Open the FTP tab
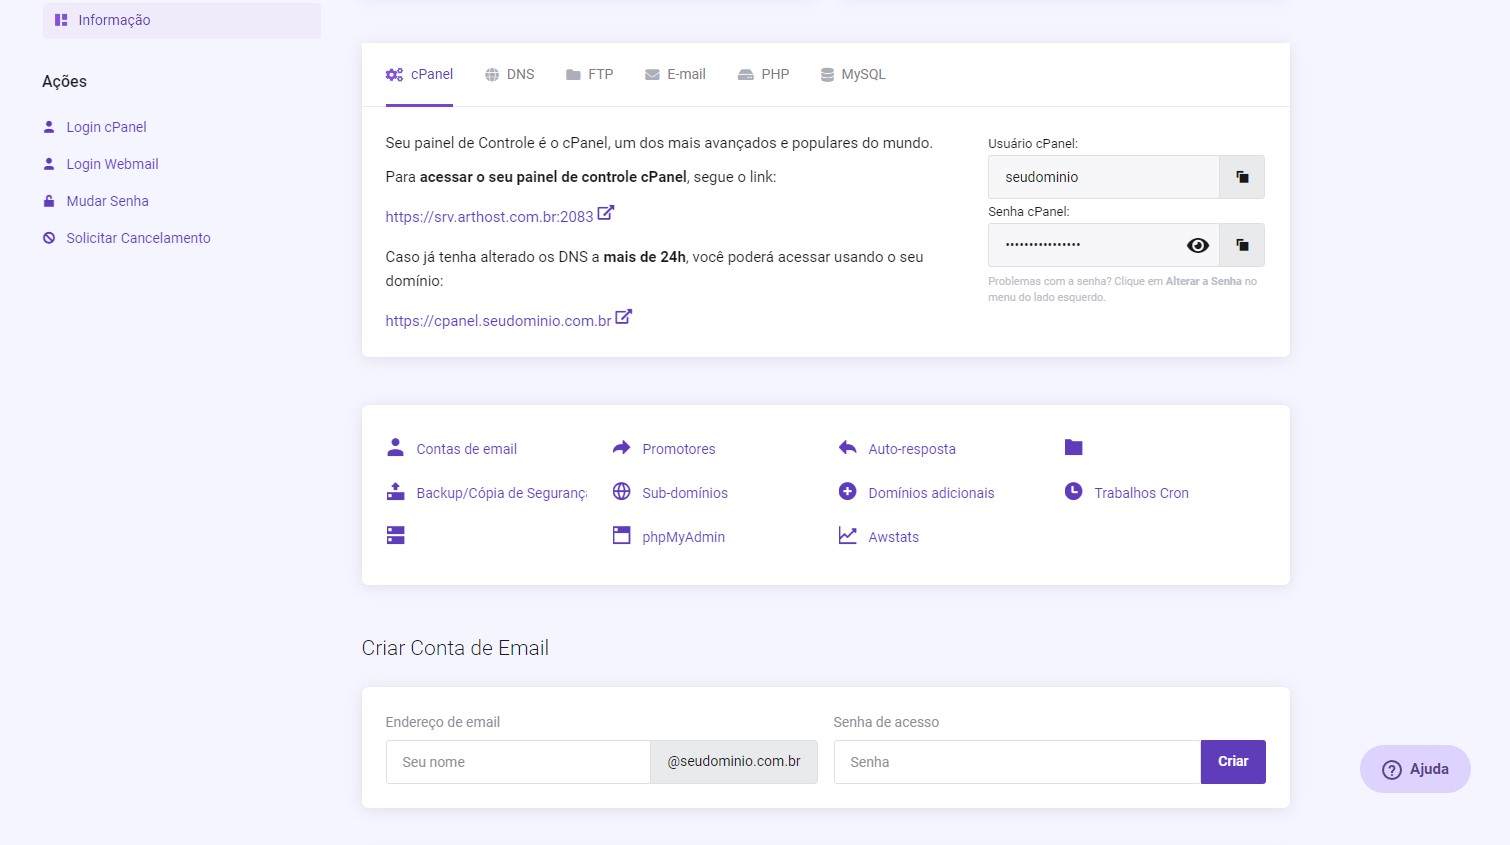The height and width of the screenshot is (845, 1510). pyautogui.click(x=590, y=75)
